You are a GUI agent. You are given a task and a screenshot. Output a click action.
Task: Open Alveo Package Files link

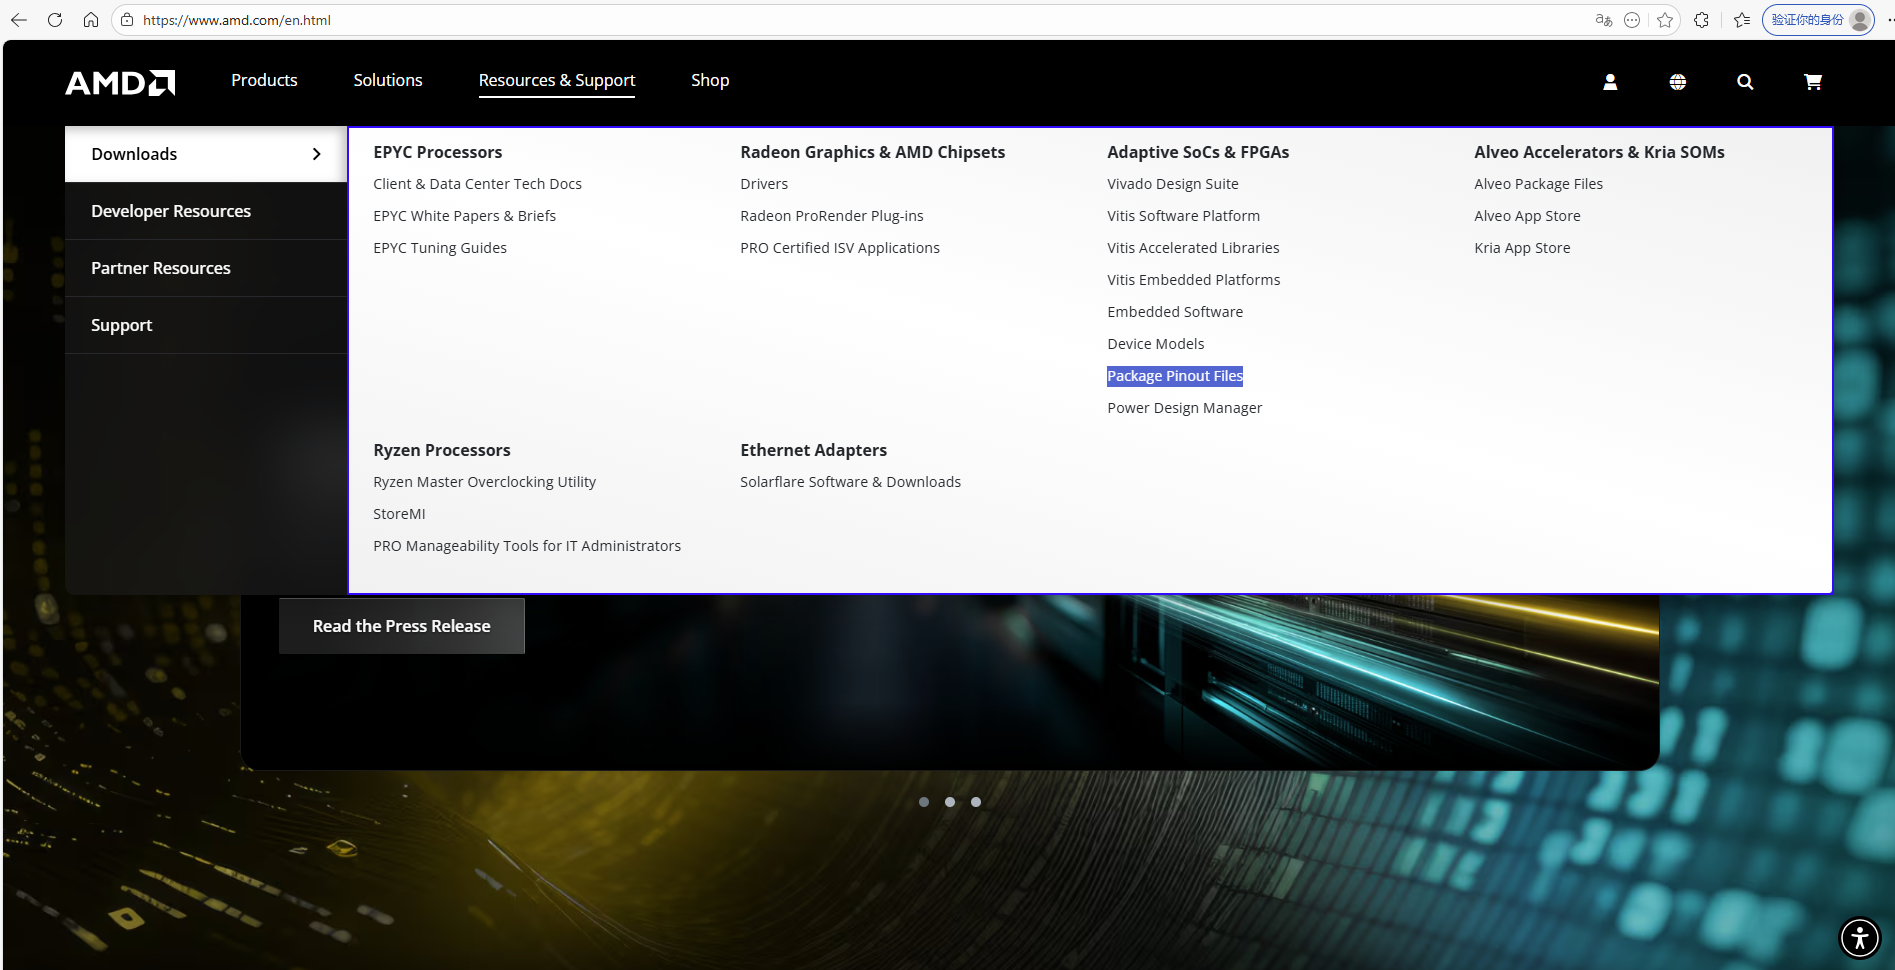point(1538,184)
